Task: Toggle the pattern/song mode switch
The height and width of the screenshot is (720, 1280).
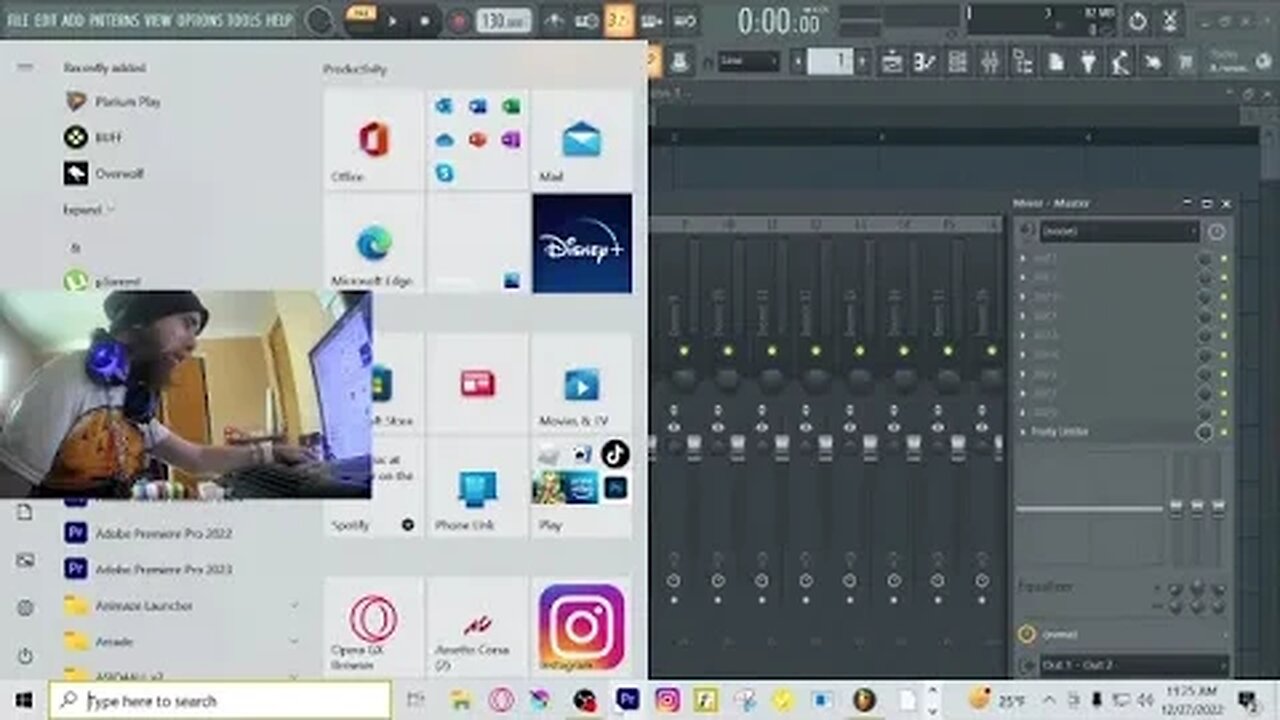Action: pos(359,20)
